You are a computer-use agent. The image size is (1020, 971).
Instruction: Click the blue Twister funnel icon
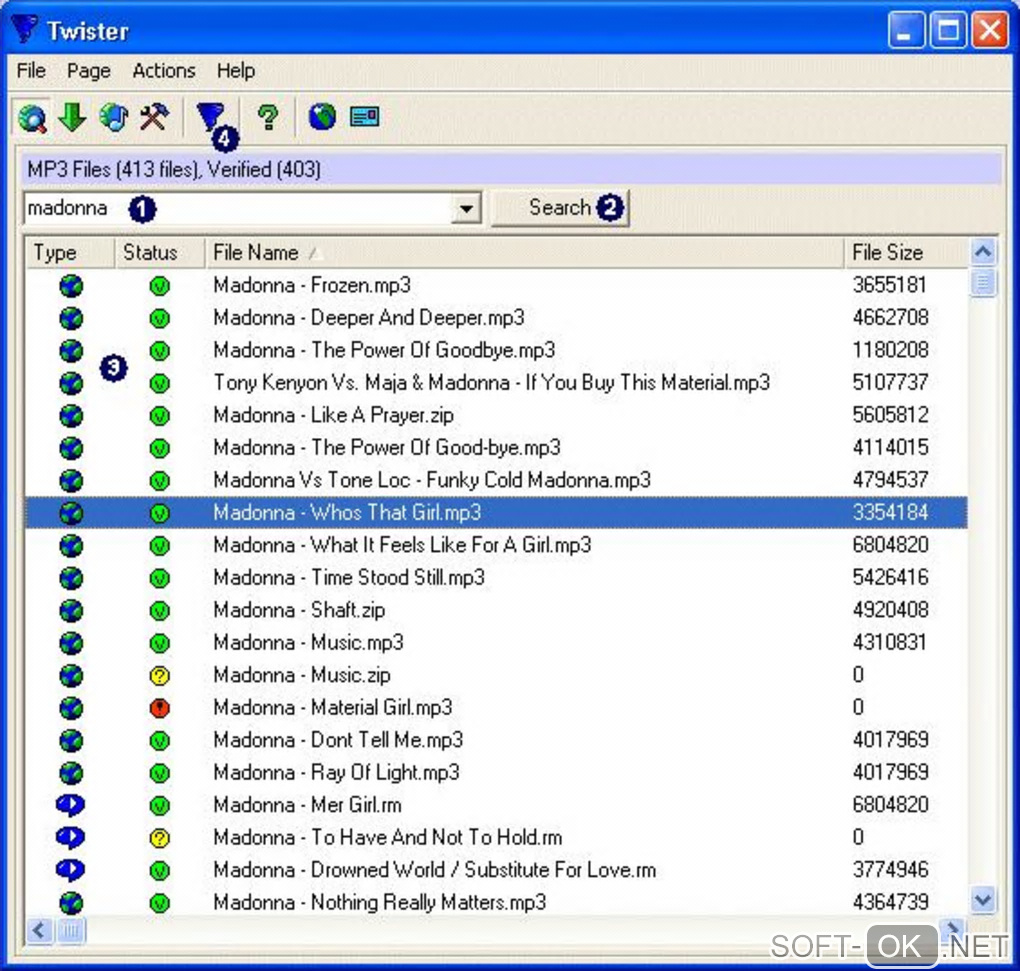click(210, 118)
